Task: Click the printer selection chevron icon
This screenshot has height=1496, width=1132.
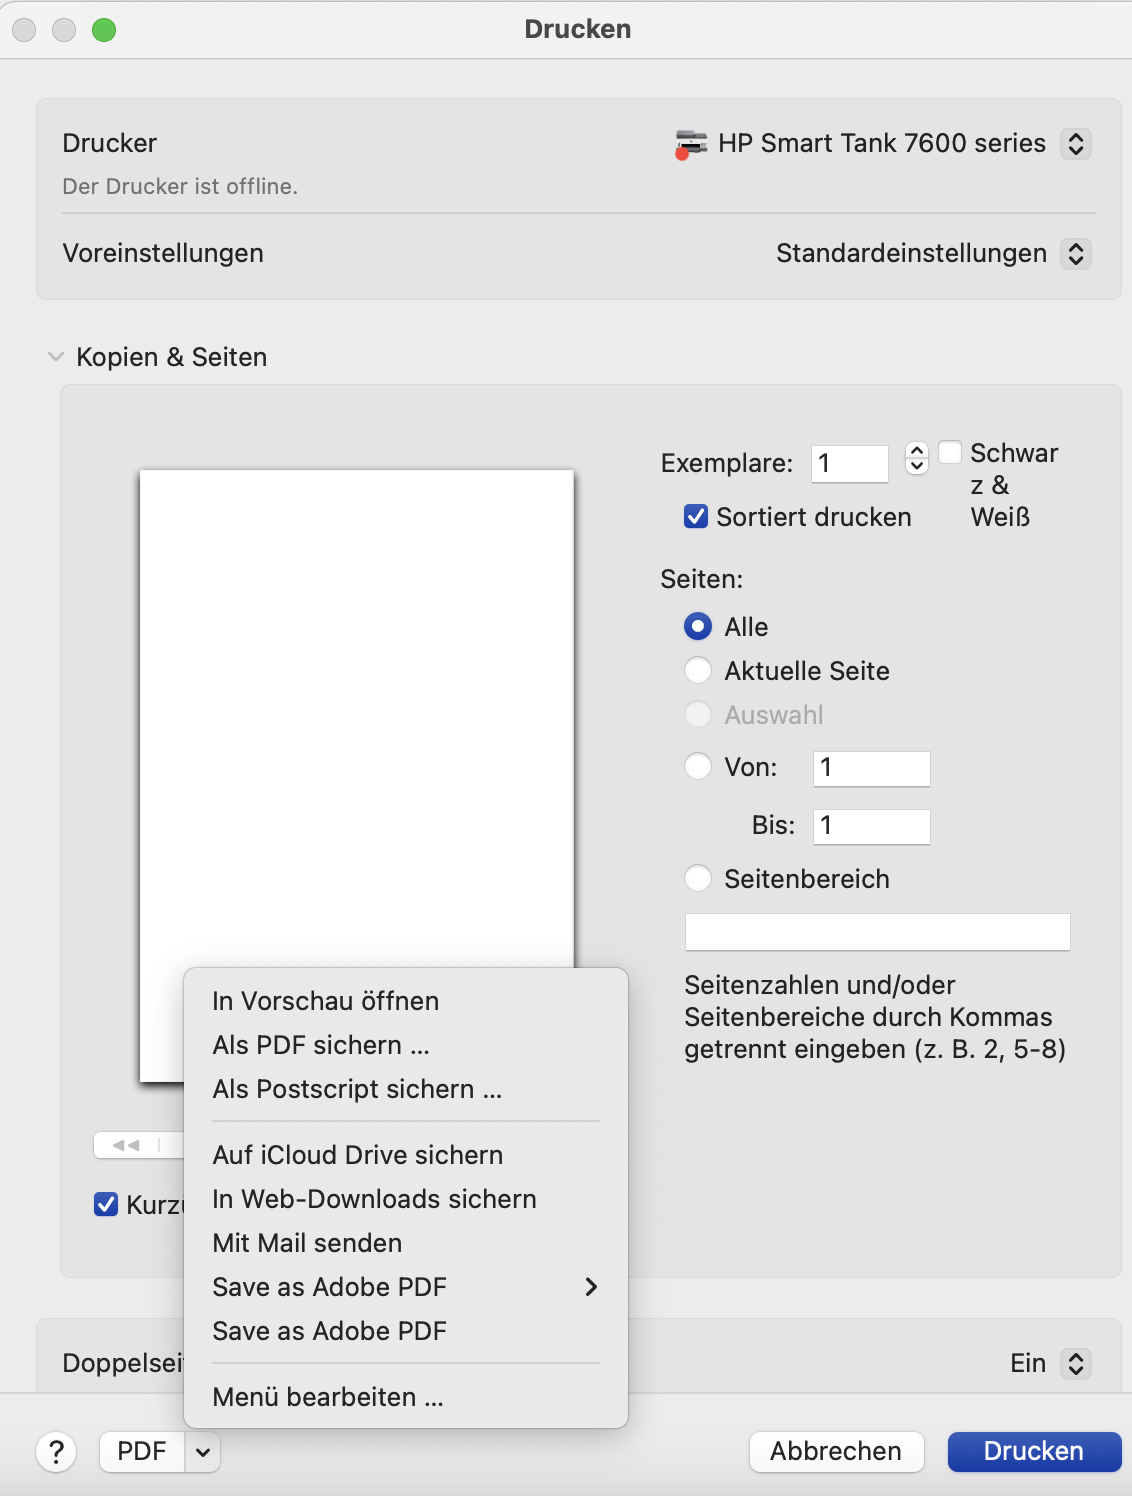Action: coord(1076,144)
